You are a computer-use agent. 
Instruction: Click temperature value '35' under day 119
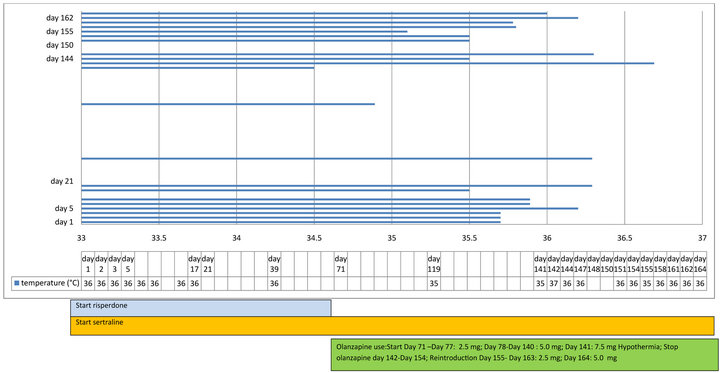(434, 284)
